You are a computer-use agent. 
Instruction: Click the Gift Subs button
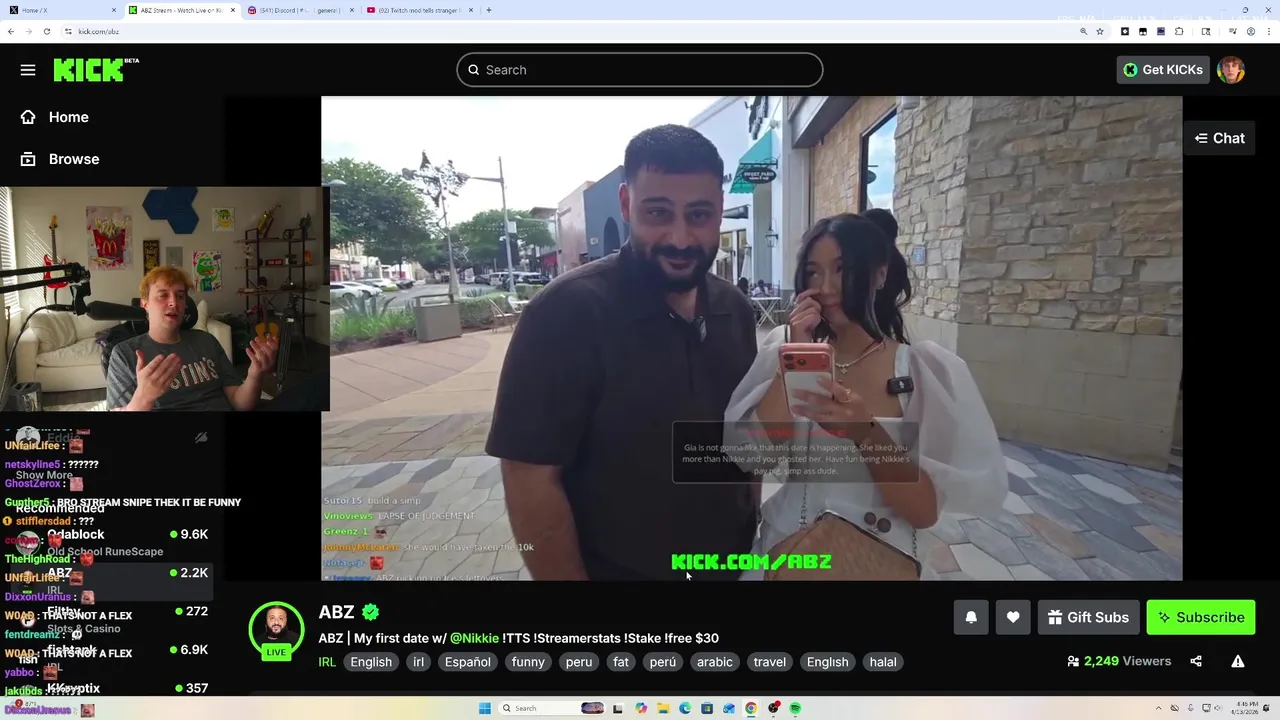[1088, 617]
